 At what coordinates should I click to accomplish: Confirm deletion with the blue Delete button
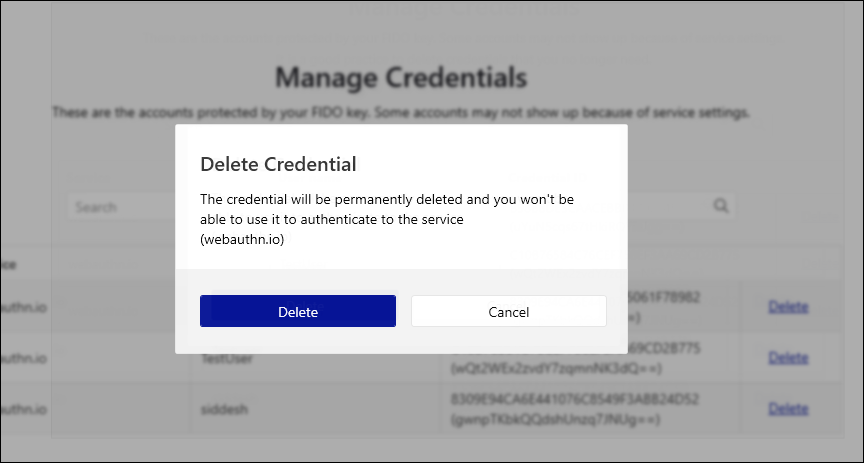[x=298, y=311]
